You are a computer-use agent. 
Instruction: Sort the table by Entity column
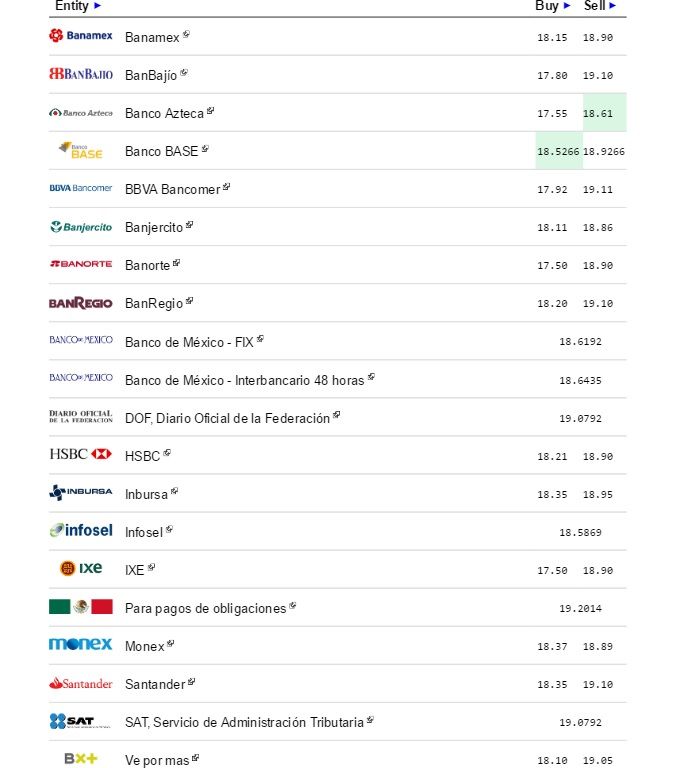click(78, 6)
